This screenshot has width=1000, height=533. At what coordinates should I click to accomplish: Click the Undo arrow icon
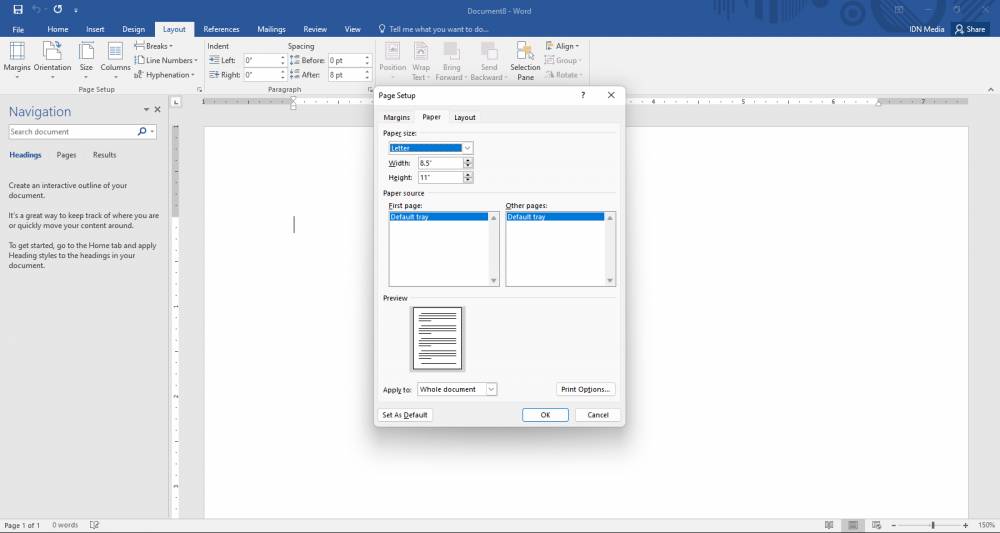tap(37, 10)
